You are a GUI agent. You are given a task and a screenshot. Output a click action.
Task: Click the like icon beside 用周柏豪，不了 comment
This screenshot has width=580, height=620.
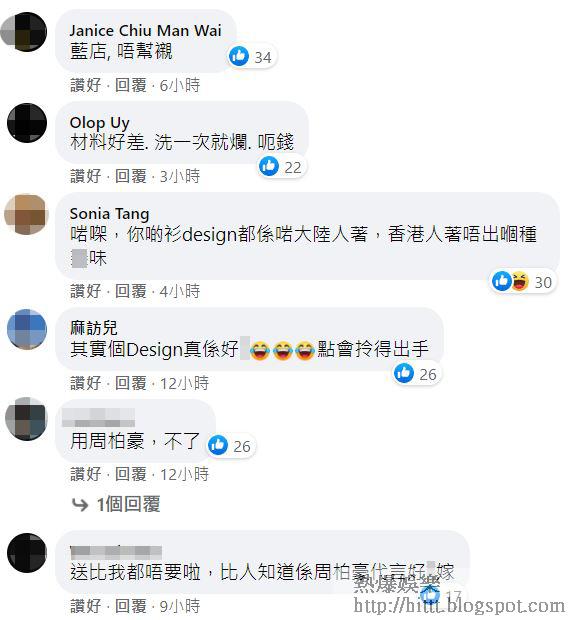[218, 445]
